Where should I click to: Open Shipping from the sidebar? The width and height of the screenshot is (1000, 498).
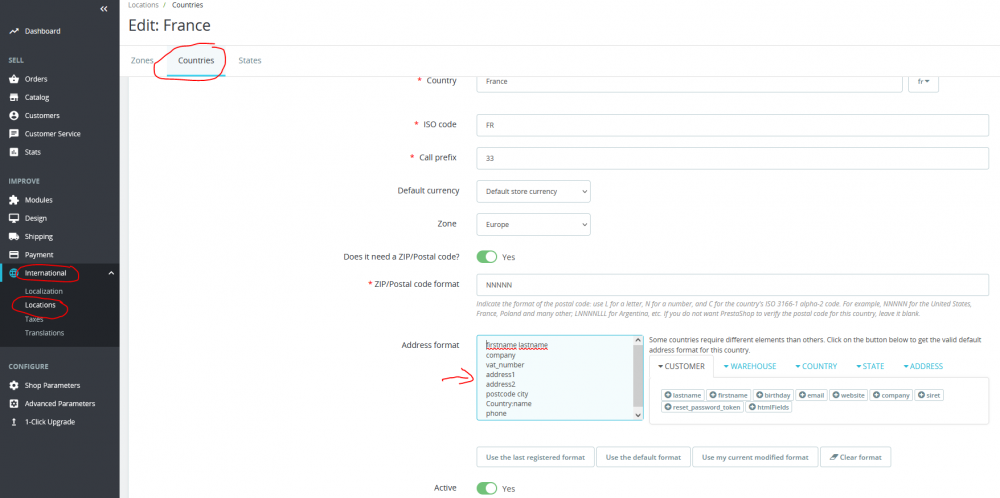click(38, 237)
